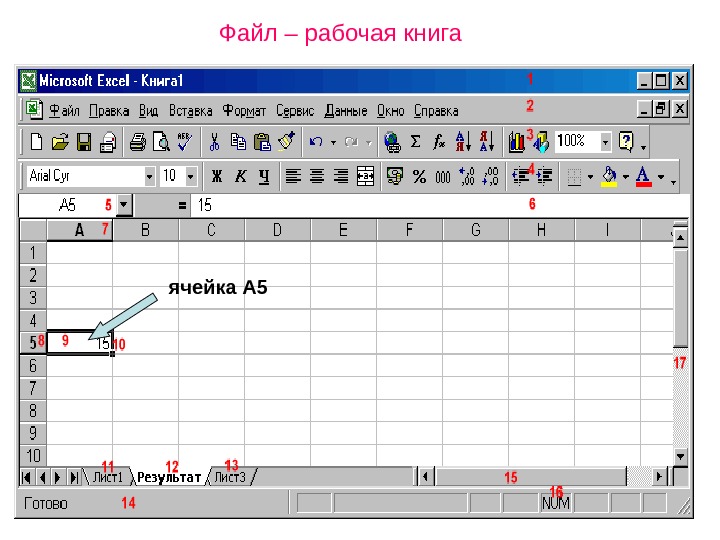The width and height of the screenshot is (720, 540).
Task: Apply the yellow fill color bucket
Action: 609,177
